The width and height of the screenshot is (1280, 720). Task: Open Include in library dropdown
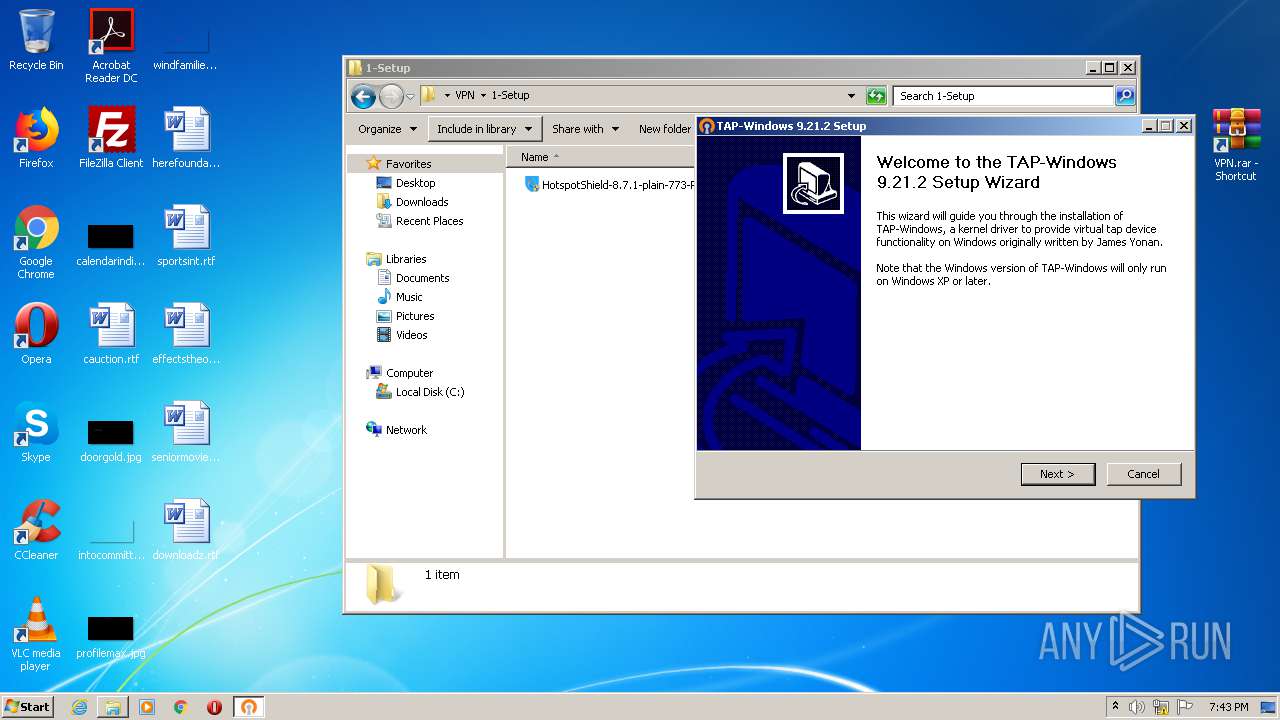tap(485, 129)
